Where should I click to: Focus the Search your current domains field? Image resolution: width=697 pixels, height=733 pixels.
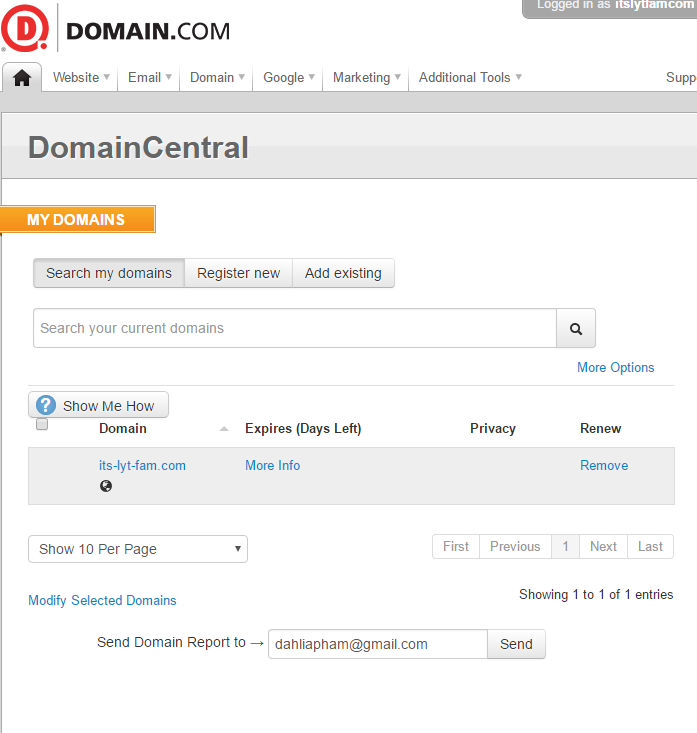coord(295,328)
